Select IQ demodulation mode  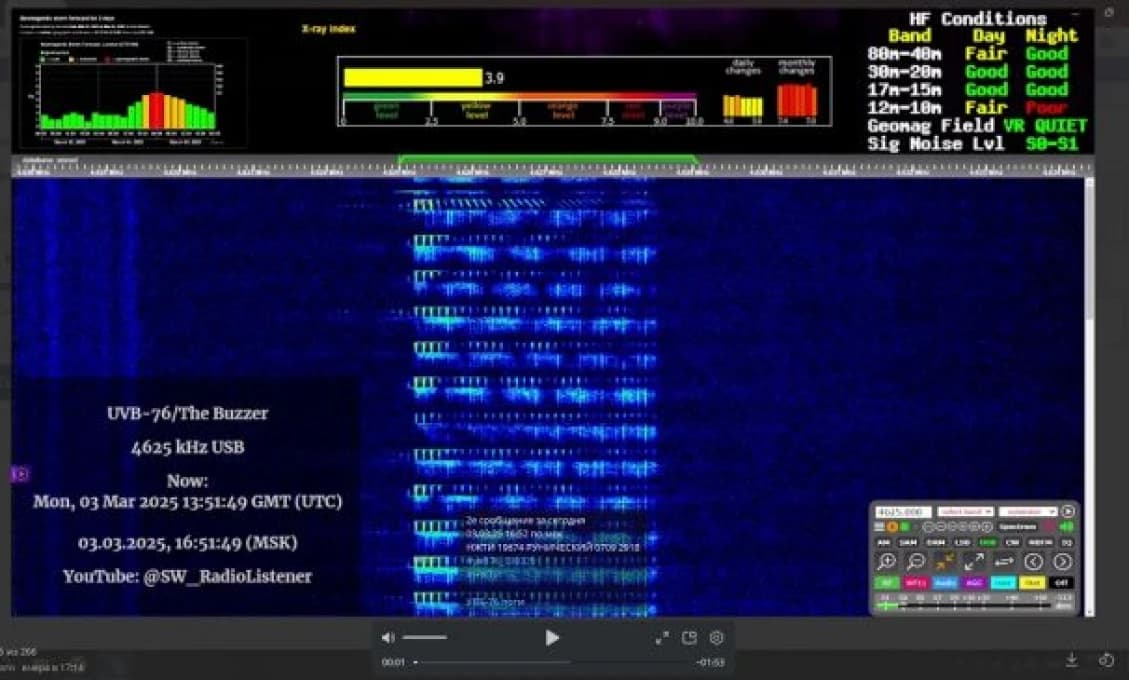pos(1066,542)
